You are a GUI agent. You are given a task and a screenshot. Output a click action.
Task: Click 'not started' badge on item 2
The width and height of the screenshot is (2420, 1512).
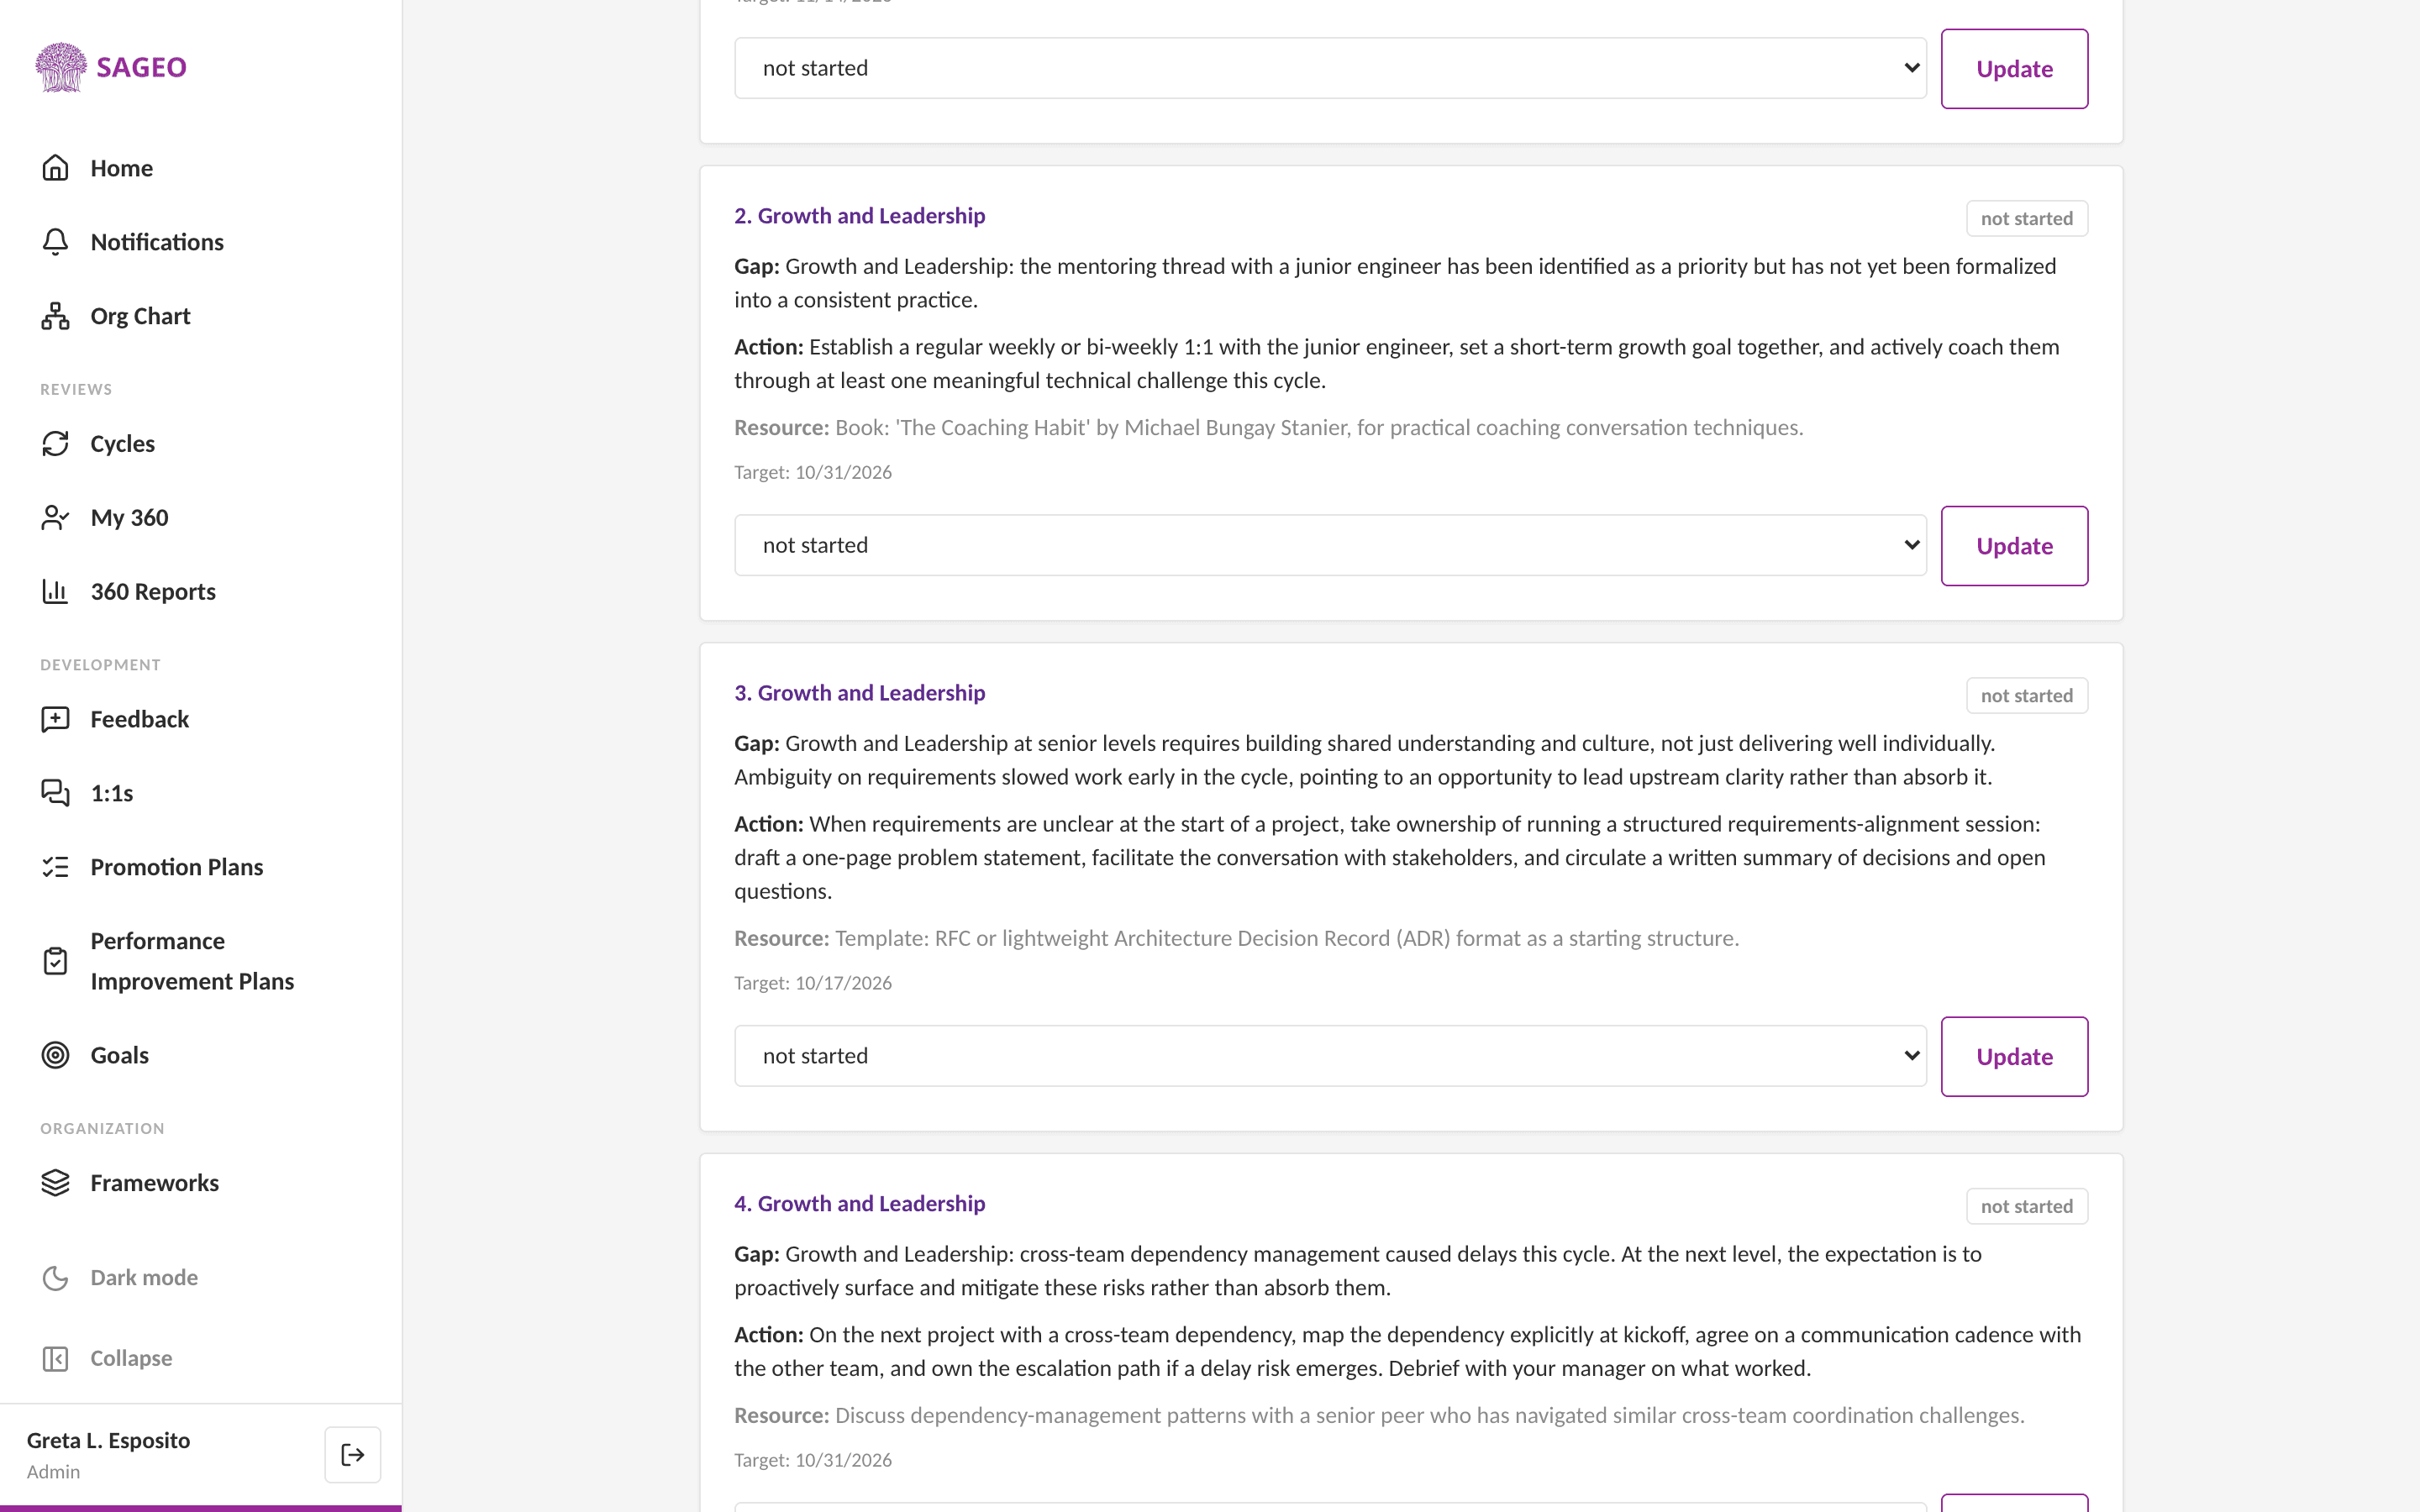tap(2027, 219)
